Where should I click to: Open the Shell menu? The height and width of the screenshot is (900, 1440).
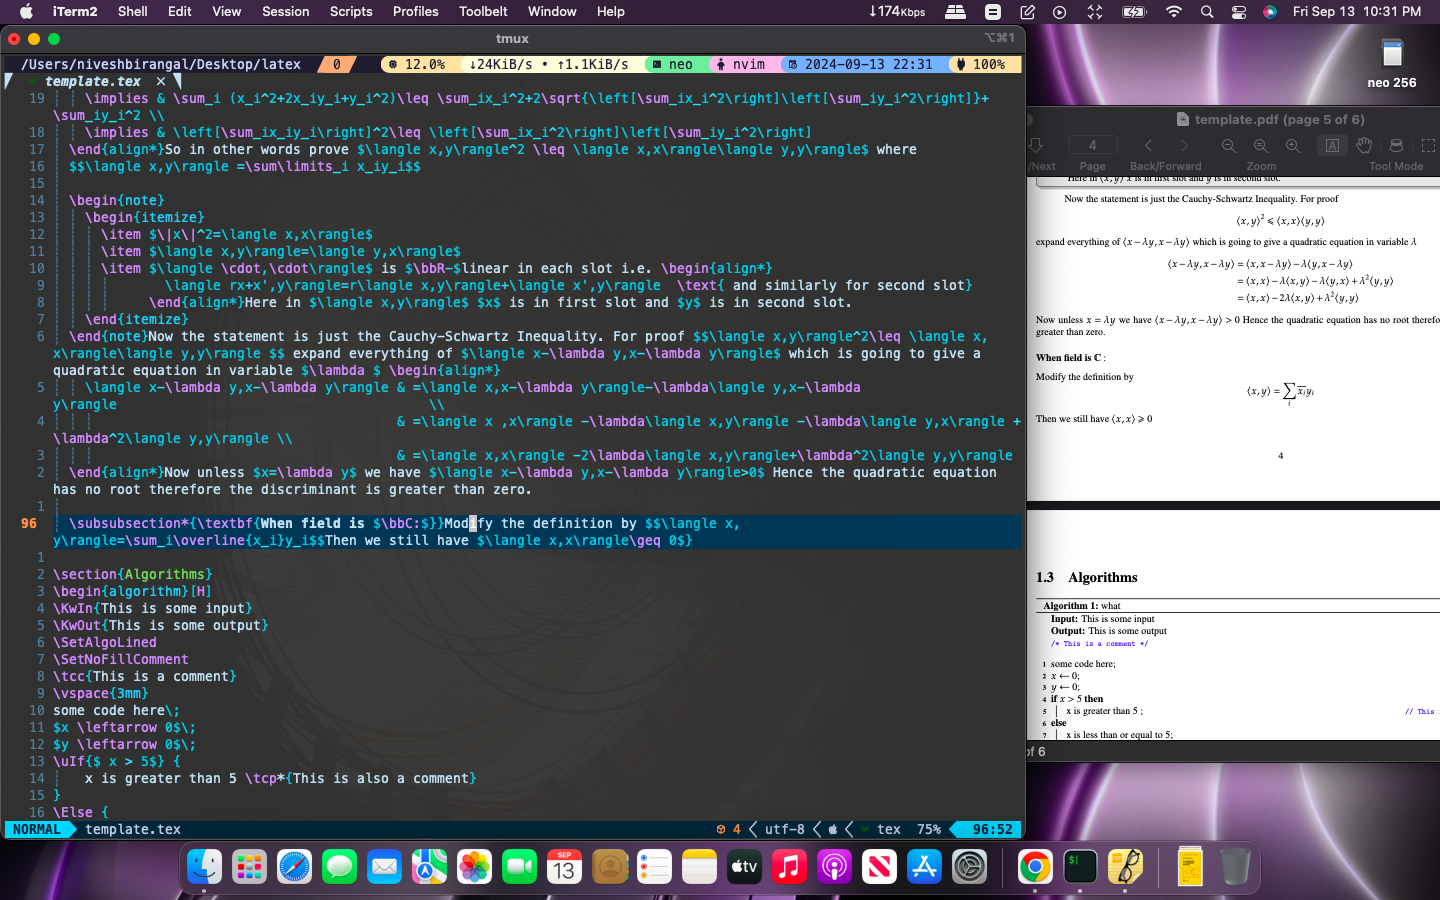point(133,11)
